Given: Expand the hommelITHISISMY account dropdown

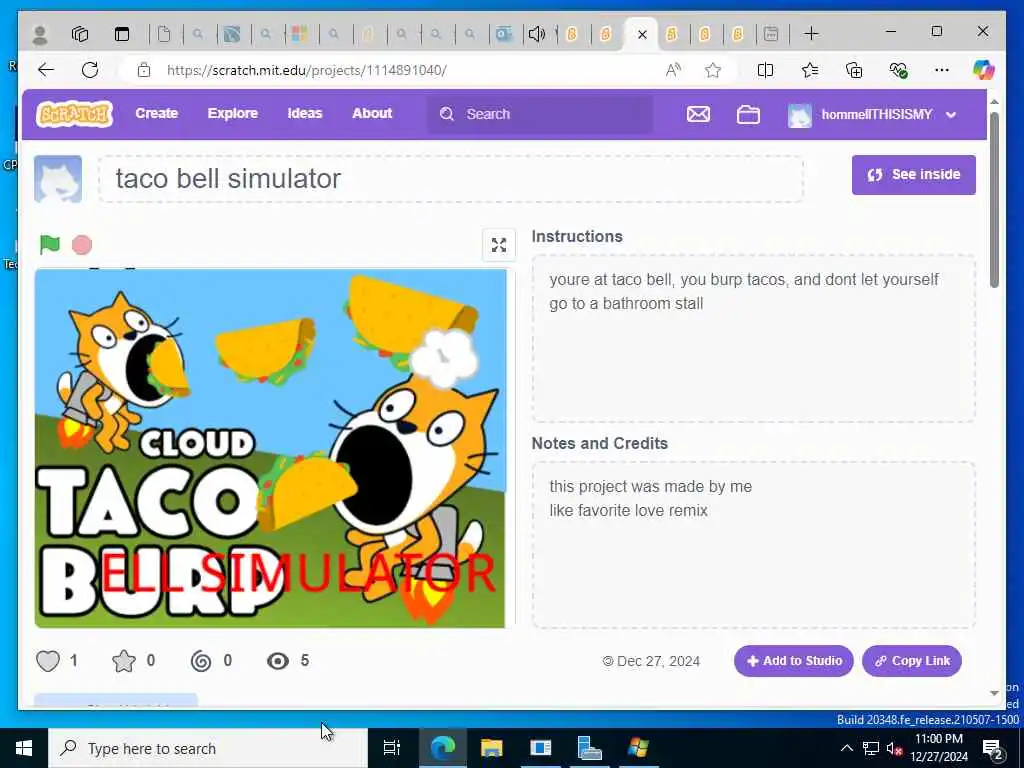Looking at the screenshot, I should coord(951,115).
